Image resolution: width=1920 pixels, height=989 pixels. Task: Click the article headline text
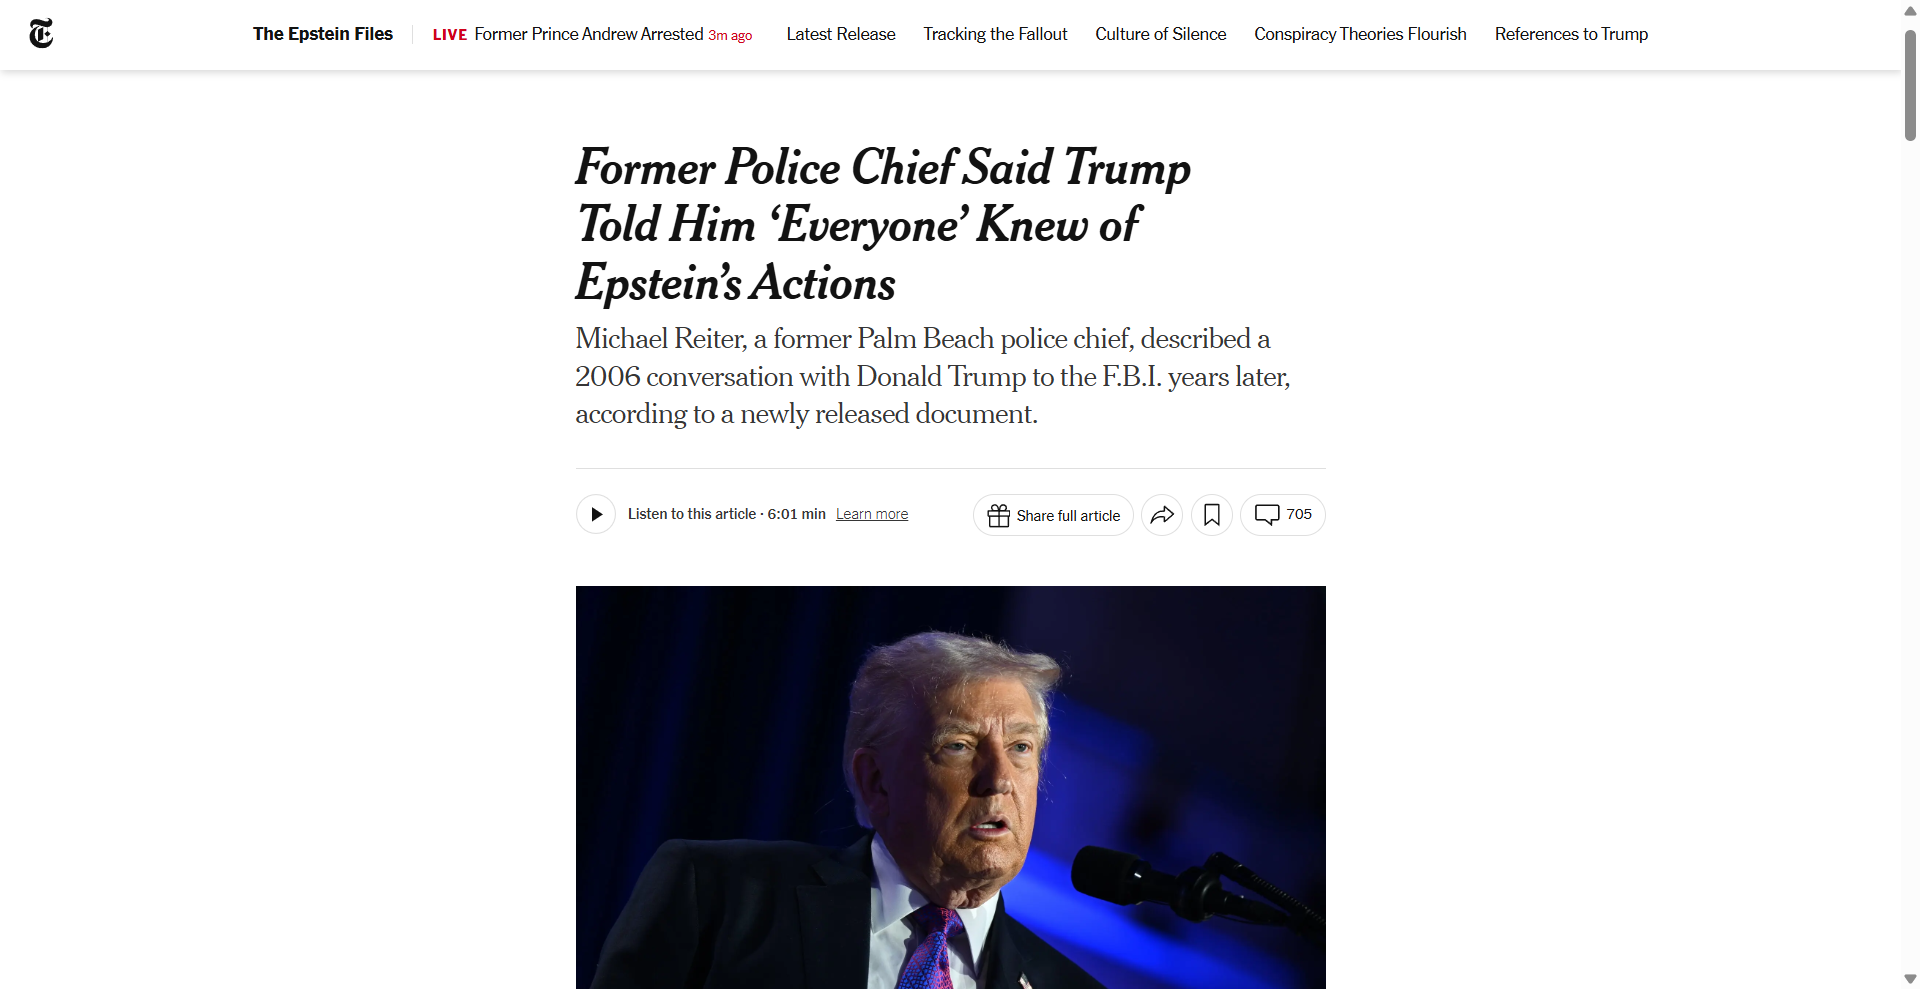click(882, 224)
